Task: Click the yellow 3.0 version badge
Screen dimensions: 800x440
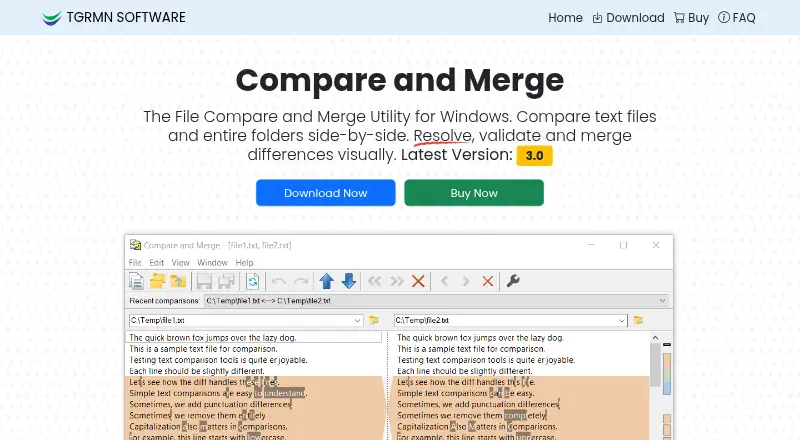Action: click(534, 156)
